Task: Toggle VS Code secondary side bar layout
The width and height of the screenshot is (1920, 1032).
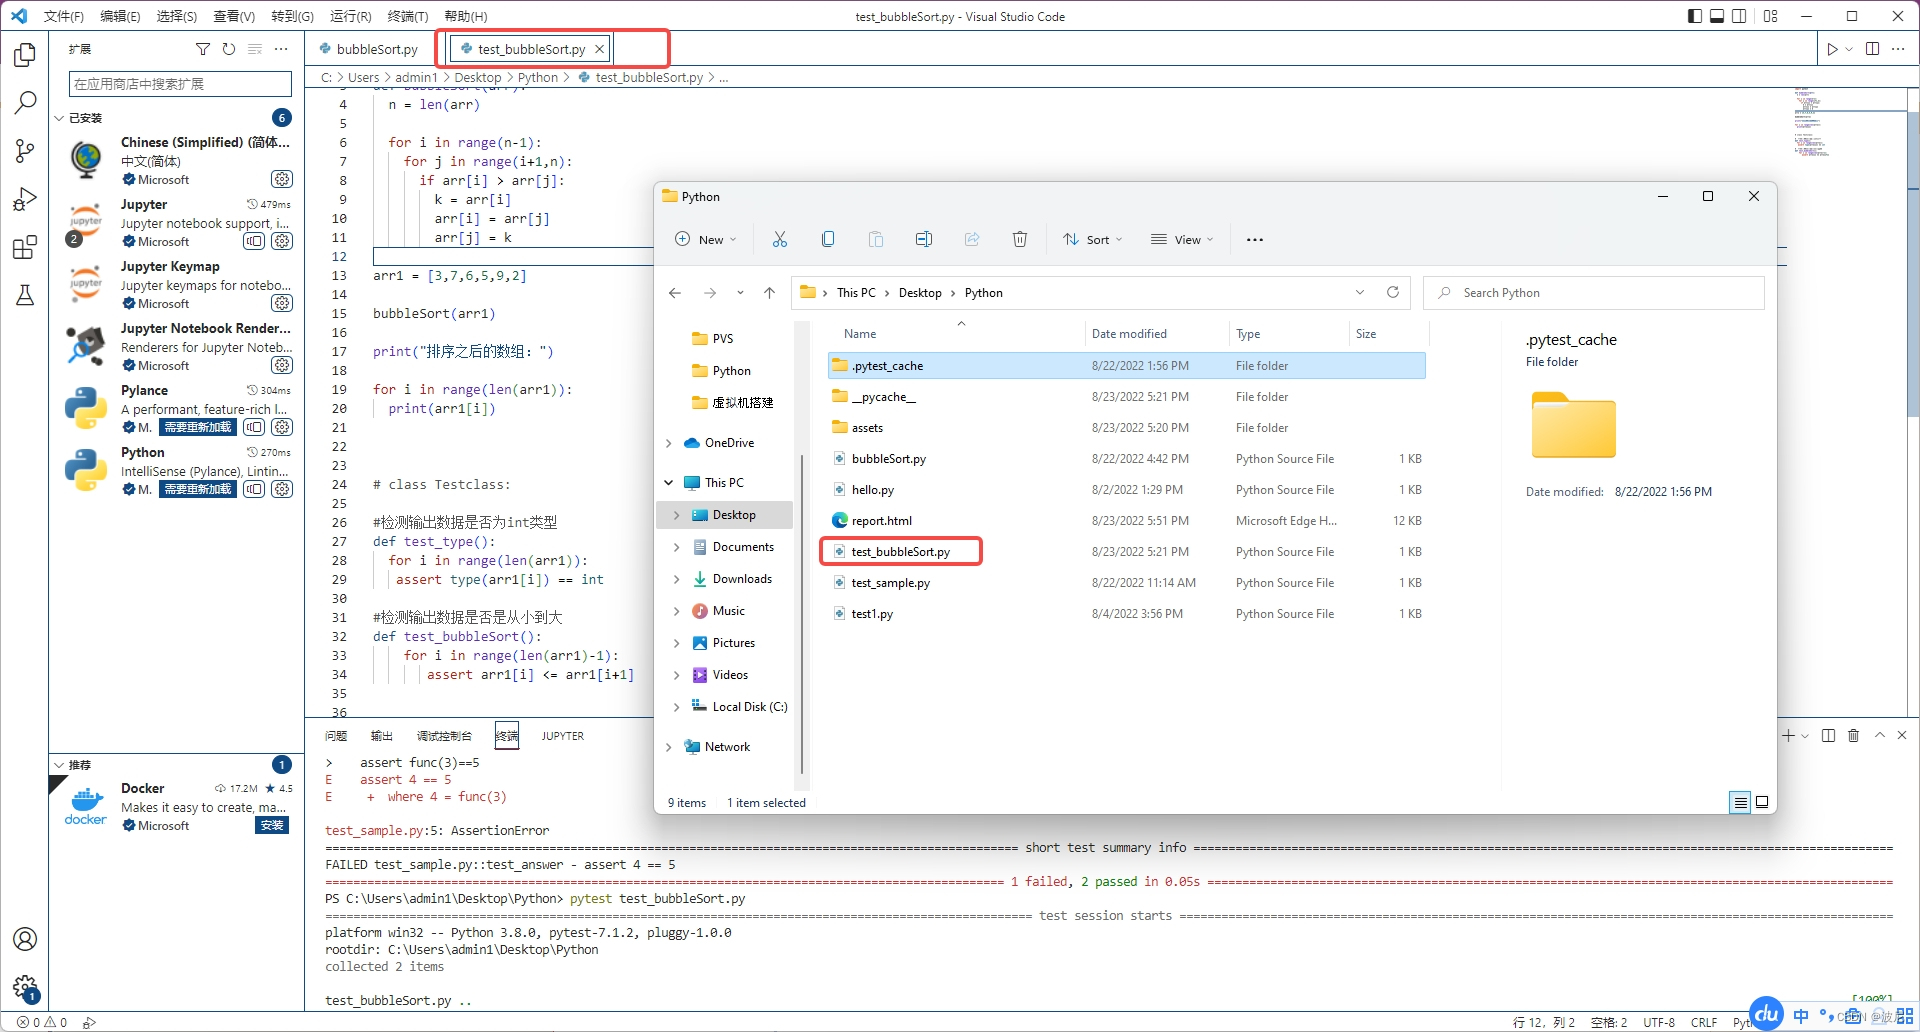Action: point(1739,16)
